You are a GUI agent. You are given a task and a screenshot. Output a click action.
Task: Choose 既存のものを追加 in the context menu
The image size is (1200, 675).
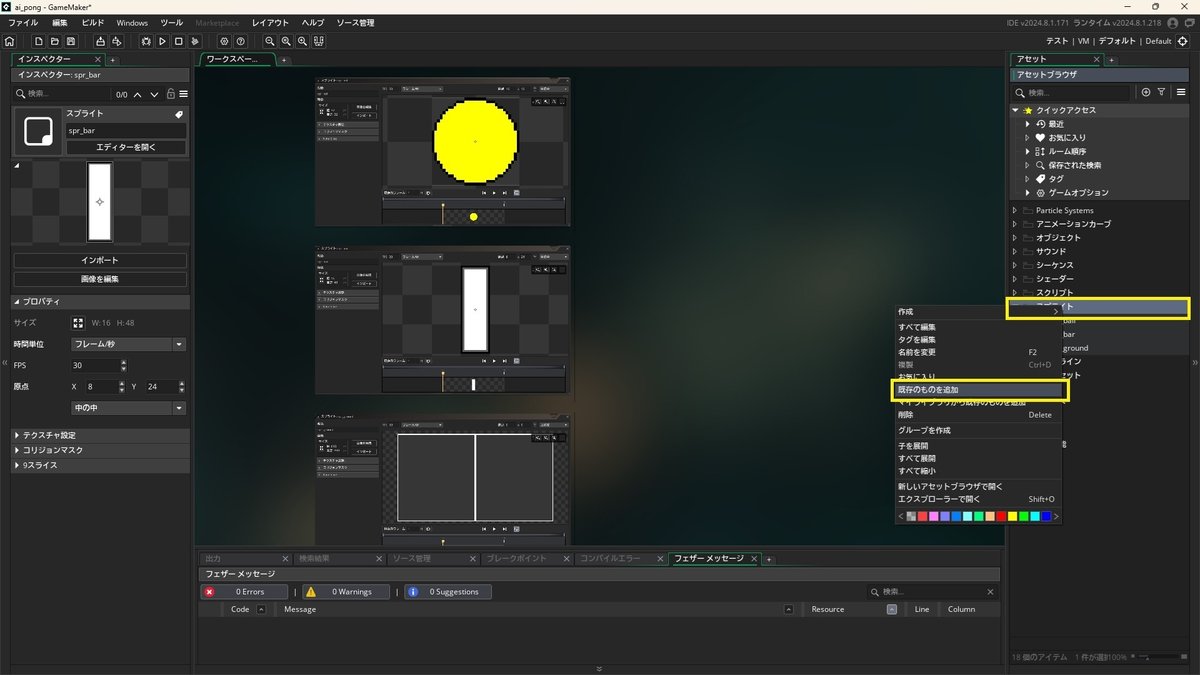coord(930,390)
